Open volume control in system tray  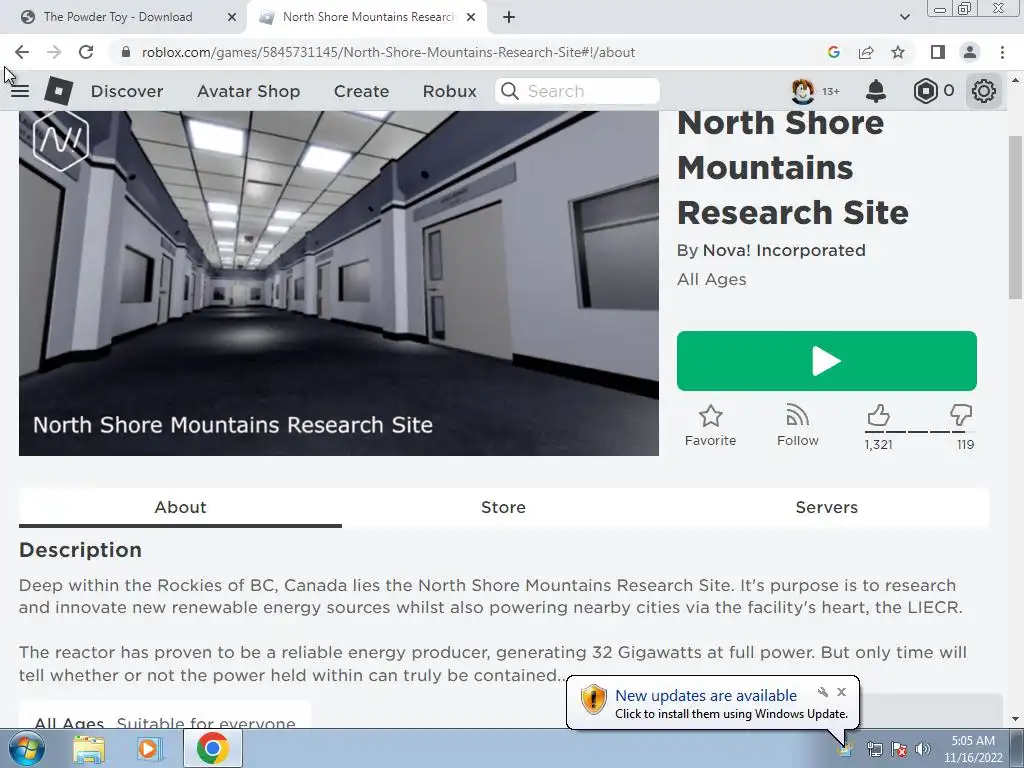pyautogui.click(x=923, y=749)
